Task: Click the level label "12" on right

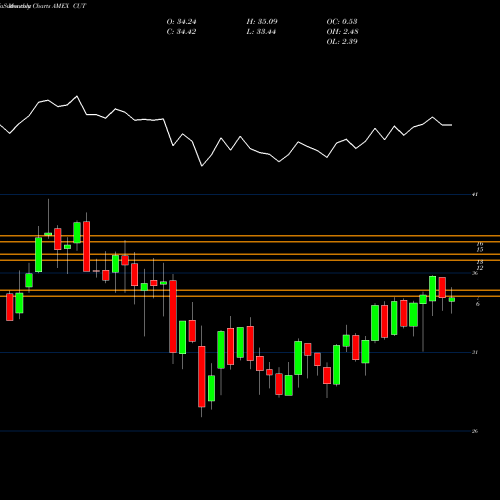Action: pos(480,268)
